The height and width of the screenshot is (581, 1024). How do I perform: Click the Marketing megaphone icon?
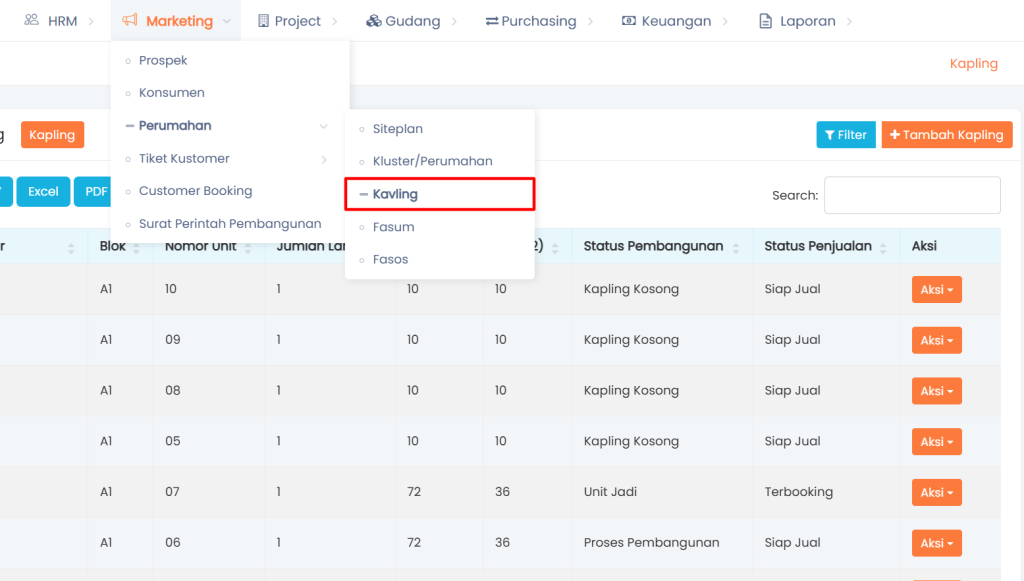click(130, 21)
